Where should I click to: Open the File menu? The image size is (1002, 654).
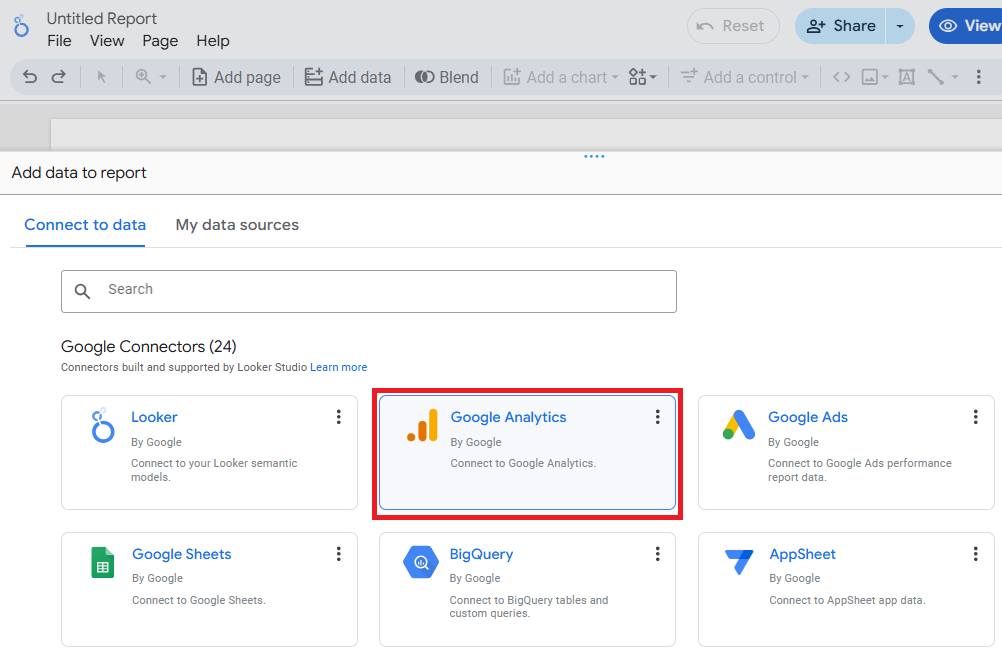59,41
